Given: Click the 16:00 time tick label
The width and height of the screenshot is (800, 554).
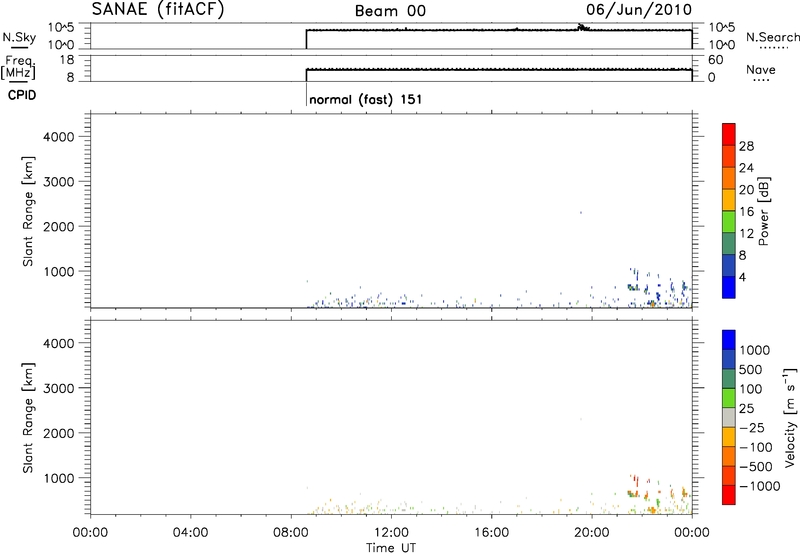Looking at the screenshot, I should coord(491,533).
